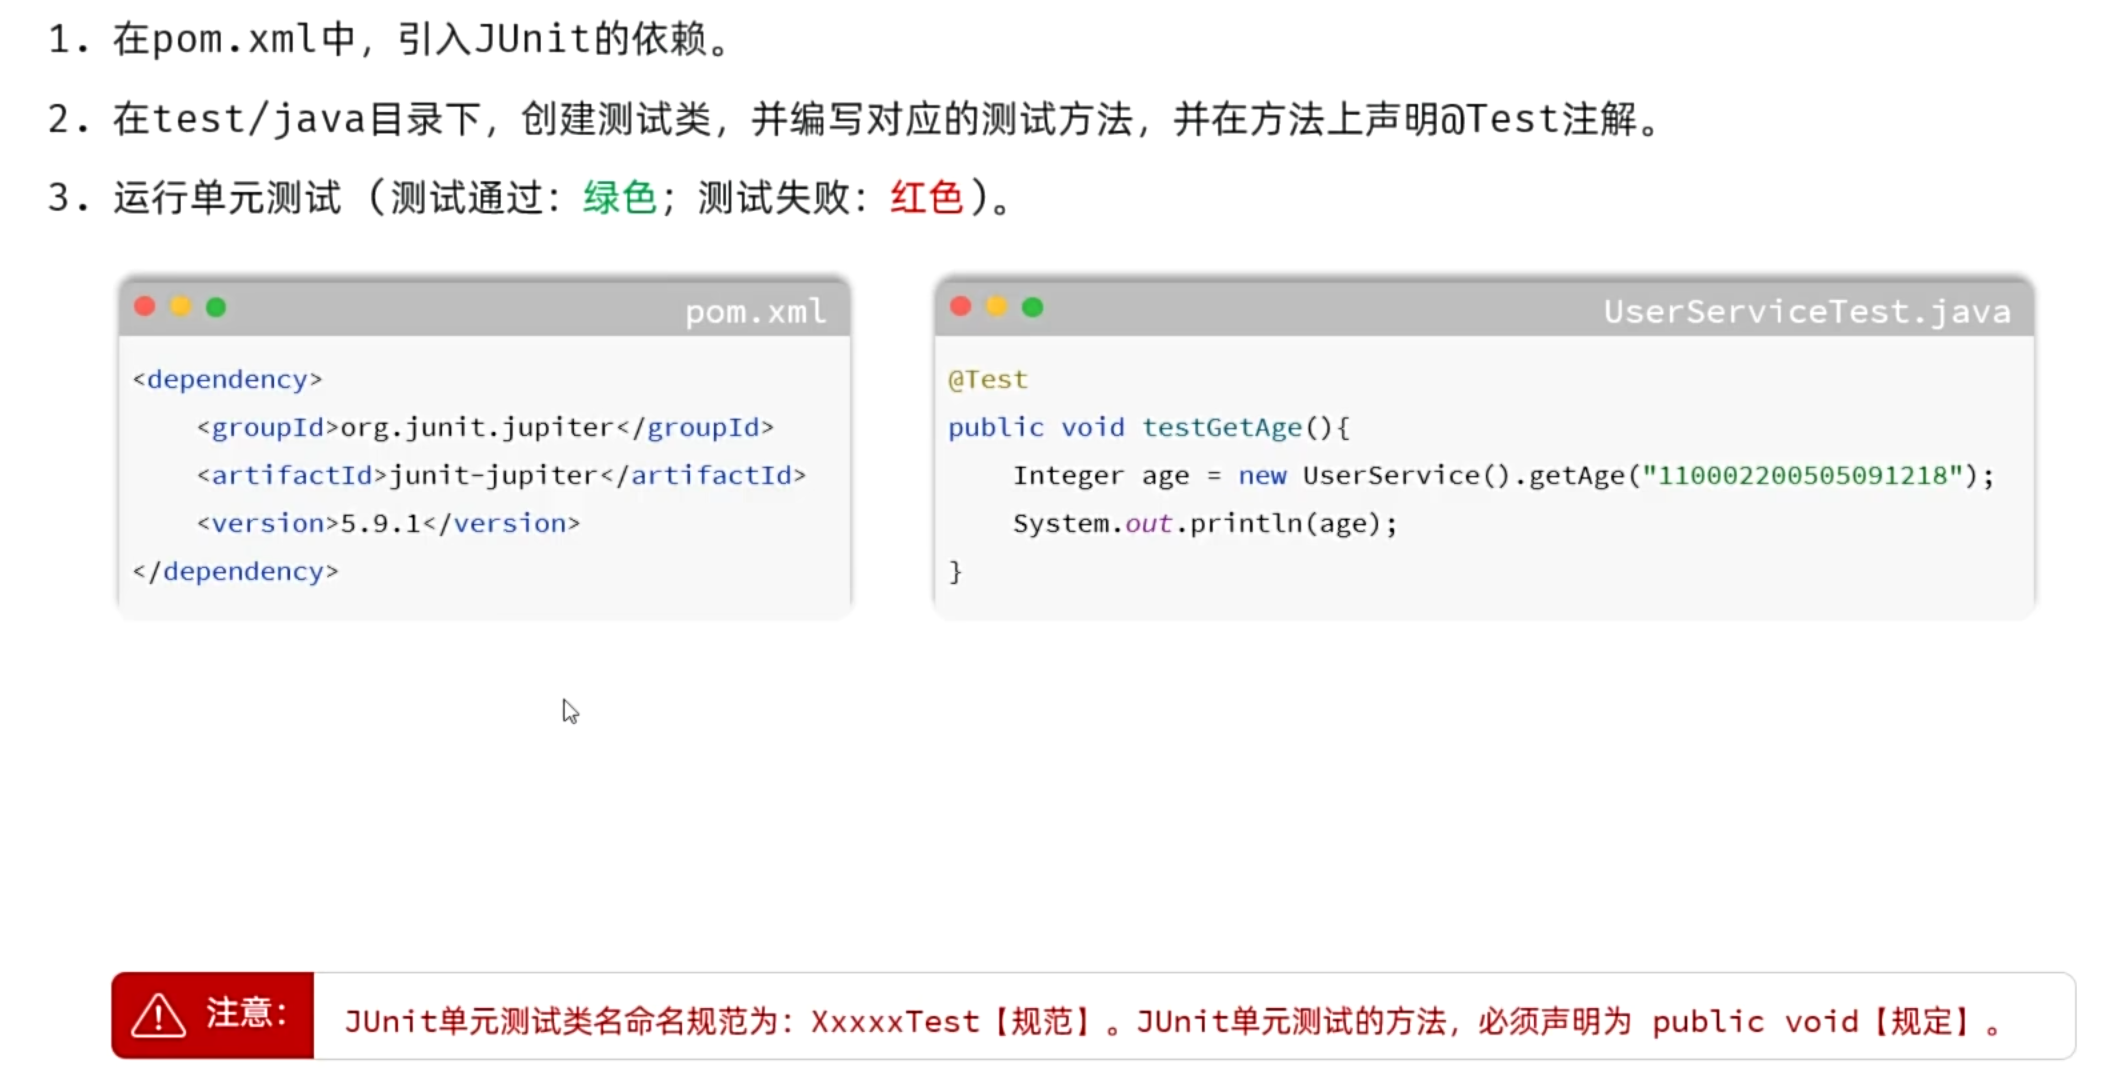Click the red 红色 text
Viewport: 2125px width, 1080px height.
point(926,197)
